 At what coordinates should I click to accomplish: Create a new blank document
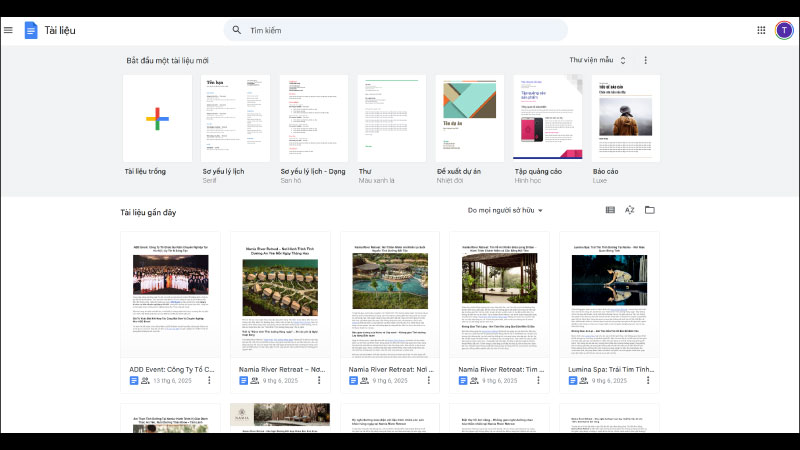[157, 118]
